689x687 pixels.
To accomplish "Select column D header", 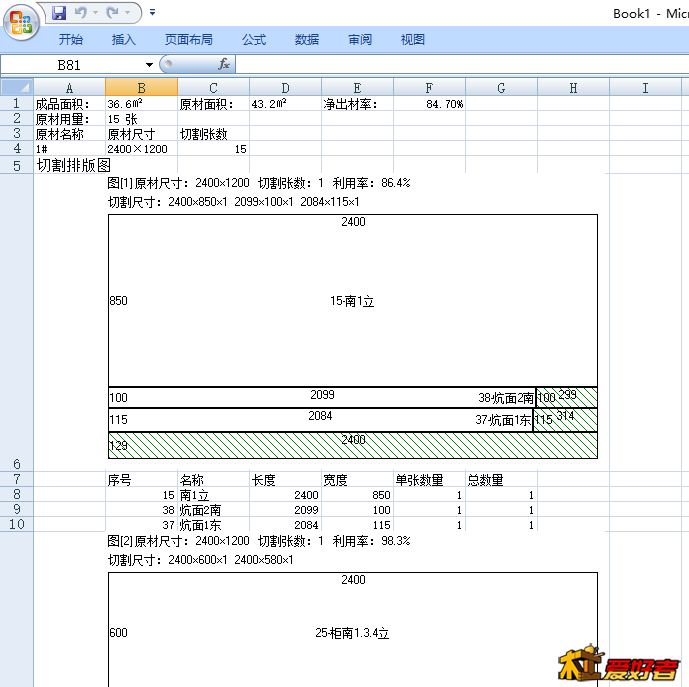I will (x=285, y=87).
